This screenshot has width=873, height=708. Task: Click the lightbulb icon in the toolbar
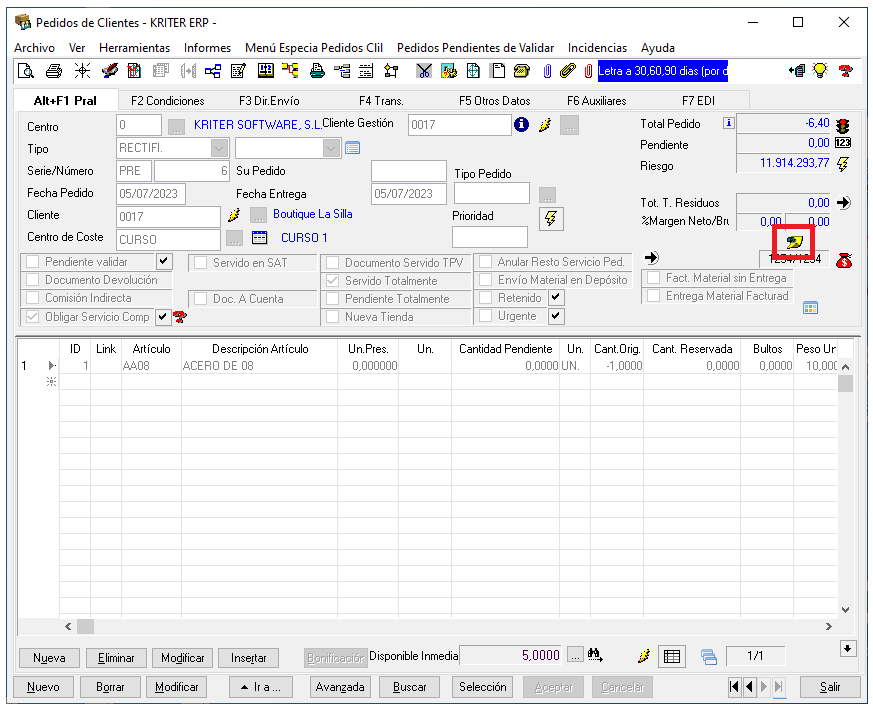(820, 71)
